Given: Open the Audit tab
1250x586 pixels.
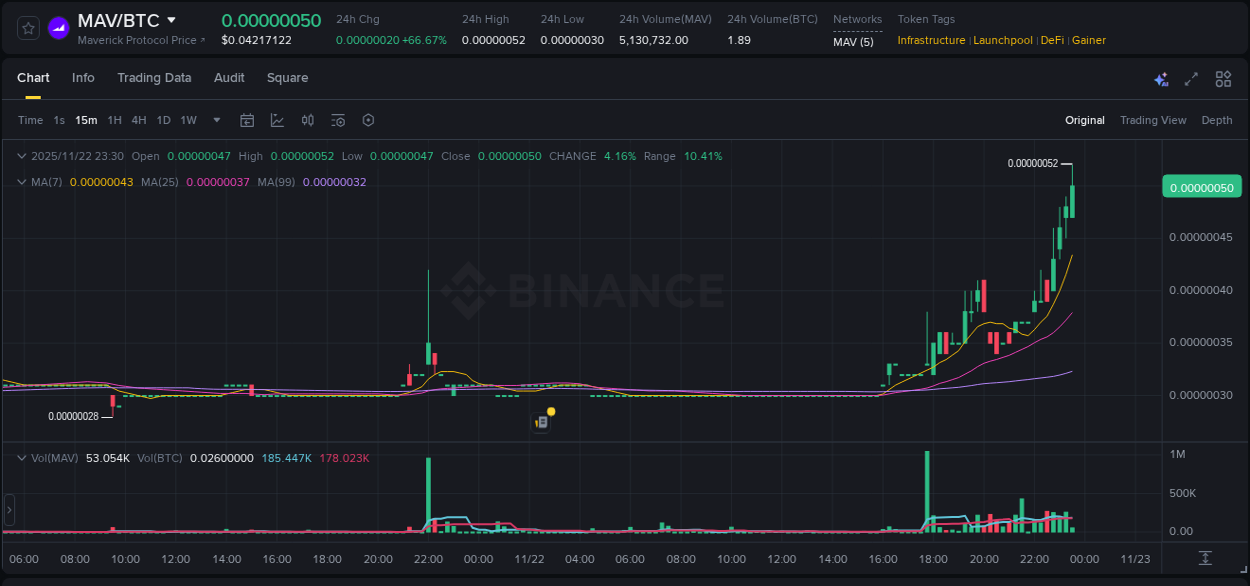Looking at the screenshot, I should pyautogui.click(x=229, y=78).
